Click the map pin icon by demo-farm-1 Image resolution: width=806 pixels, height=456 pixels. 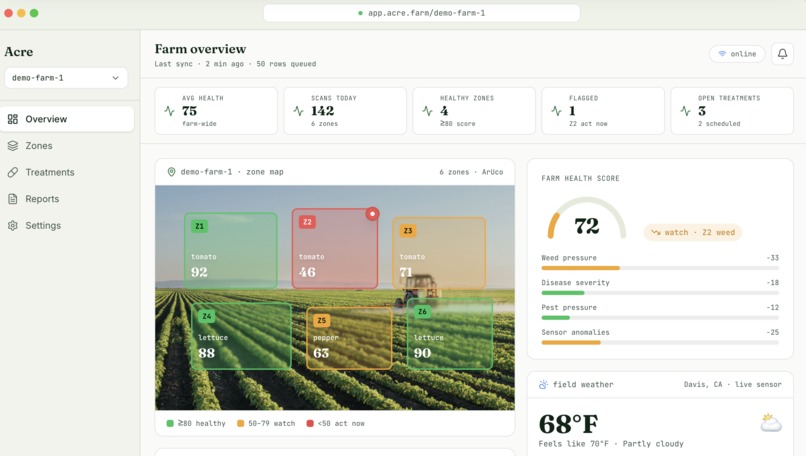tap(171, 172)
